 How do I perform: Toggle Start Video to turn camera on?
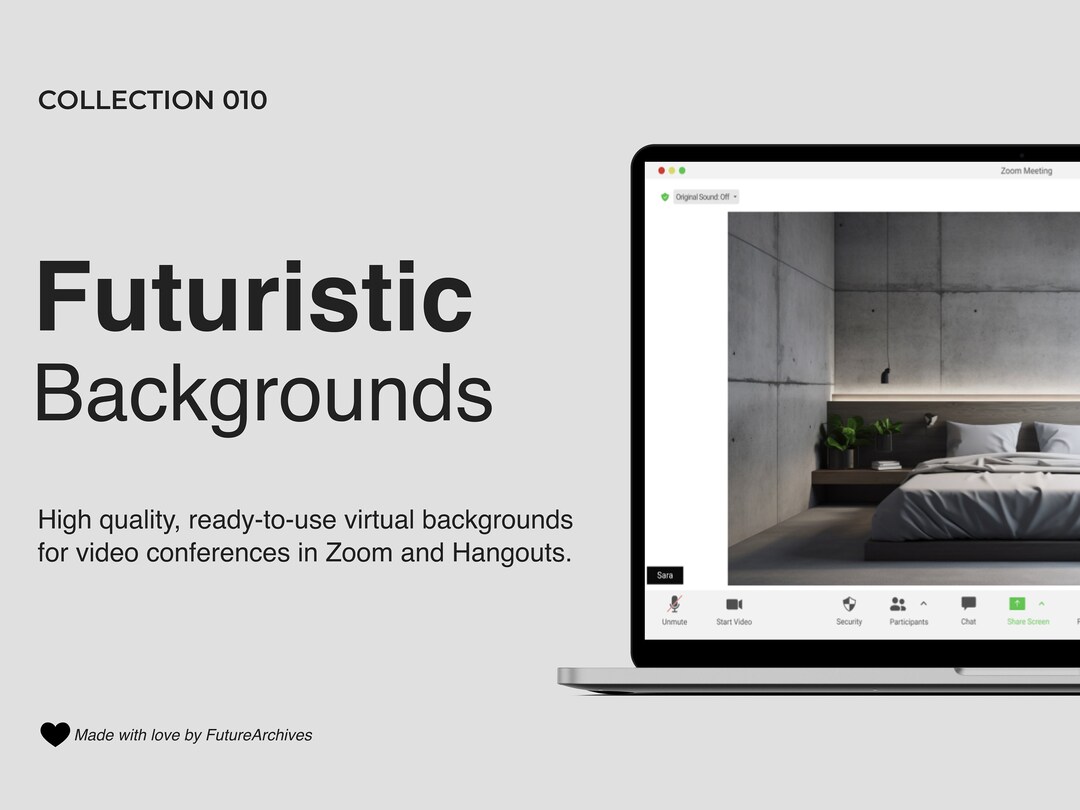(x=734, y=621)
